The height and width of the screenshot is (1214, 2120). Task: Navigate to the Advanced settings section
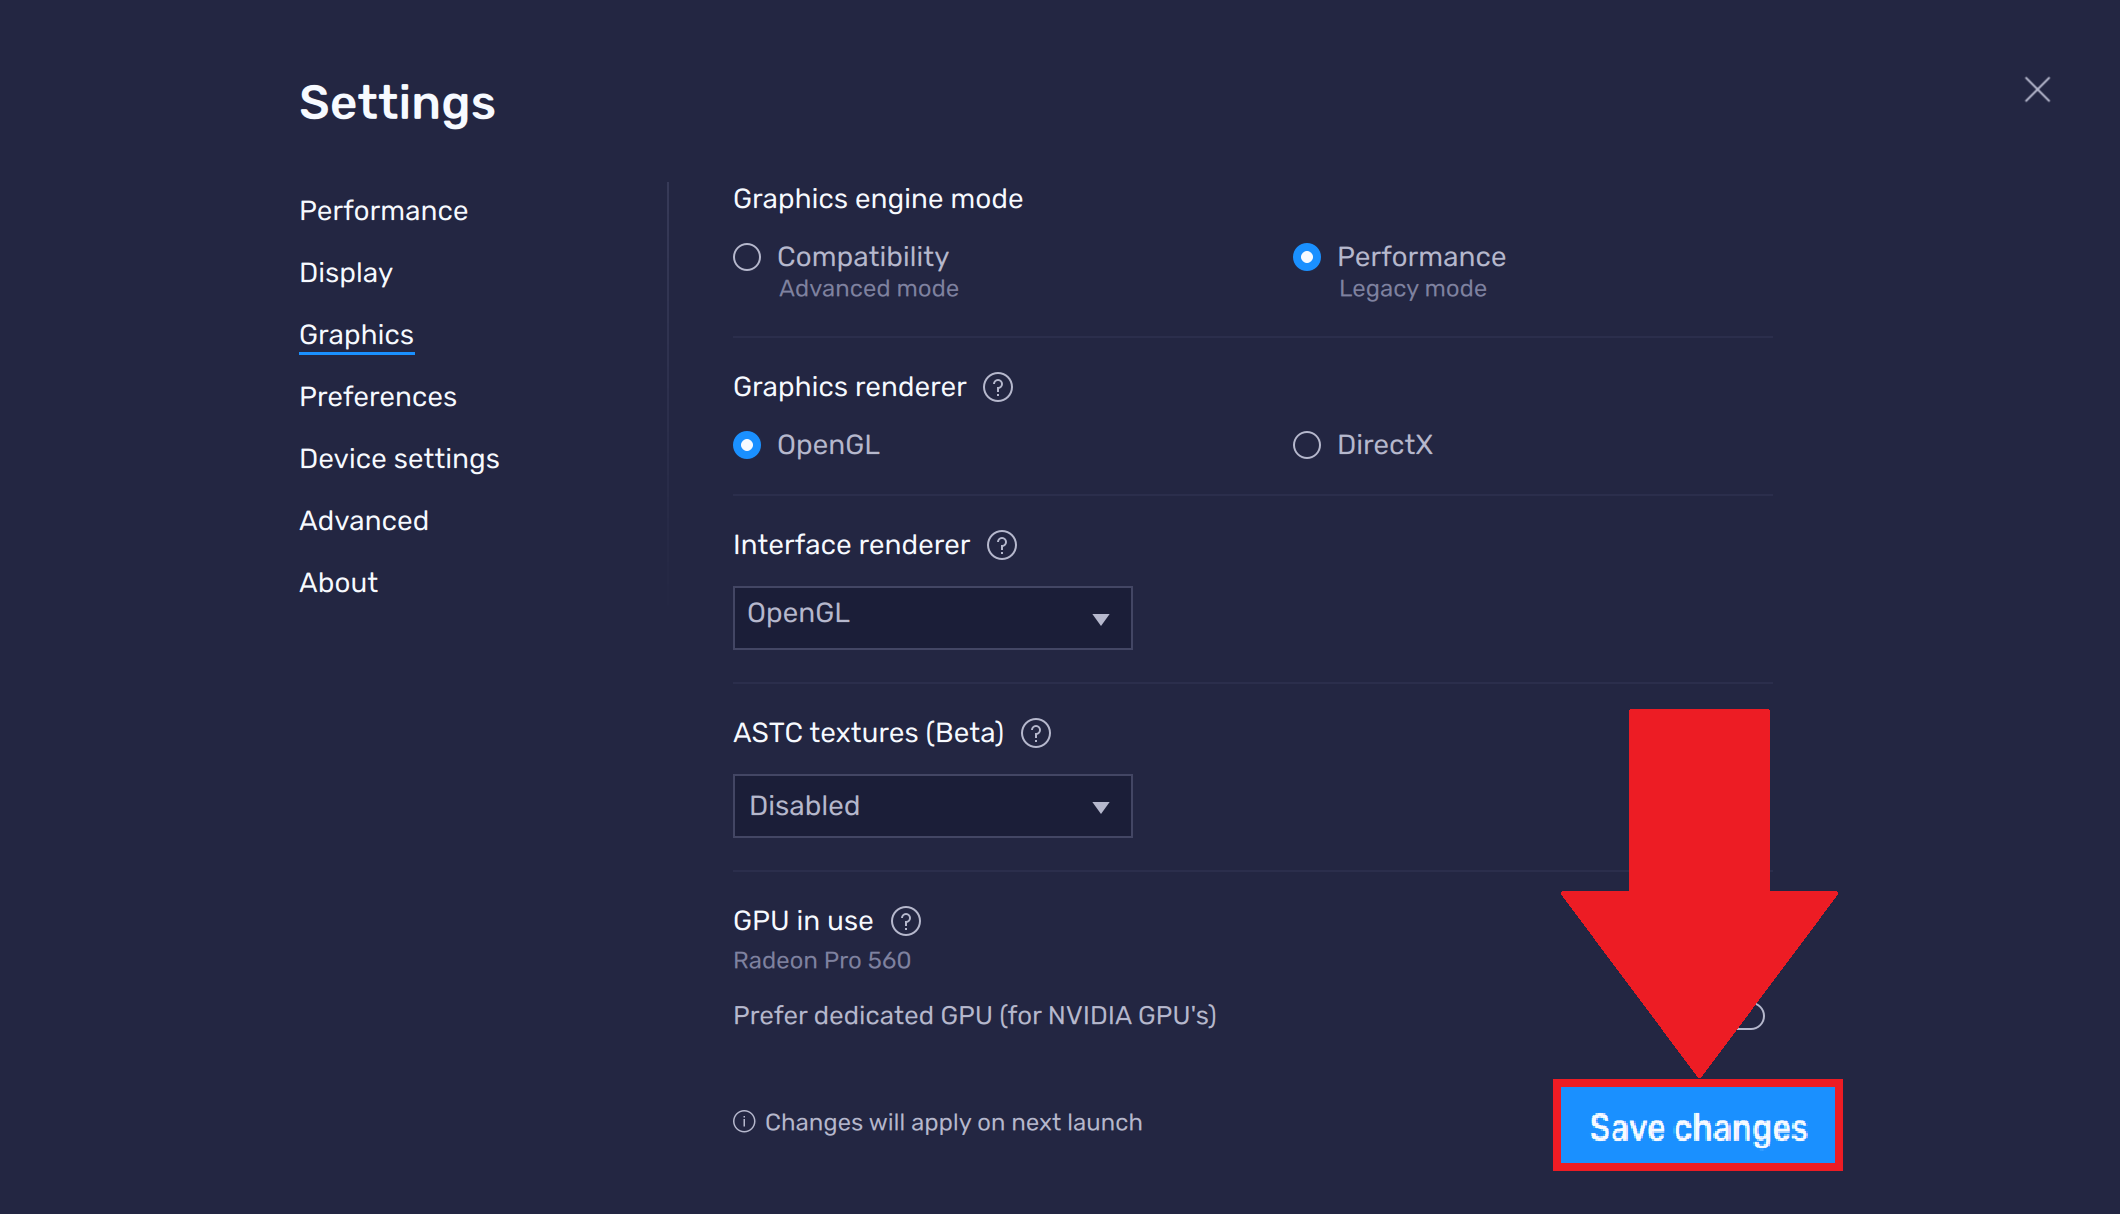(363, 520)
